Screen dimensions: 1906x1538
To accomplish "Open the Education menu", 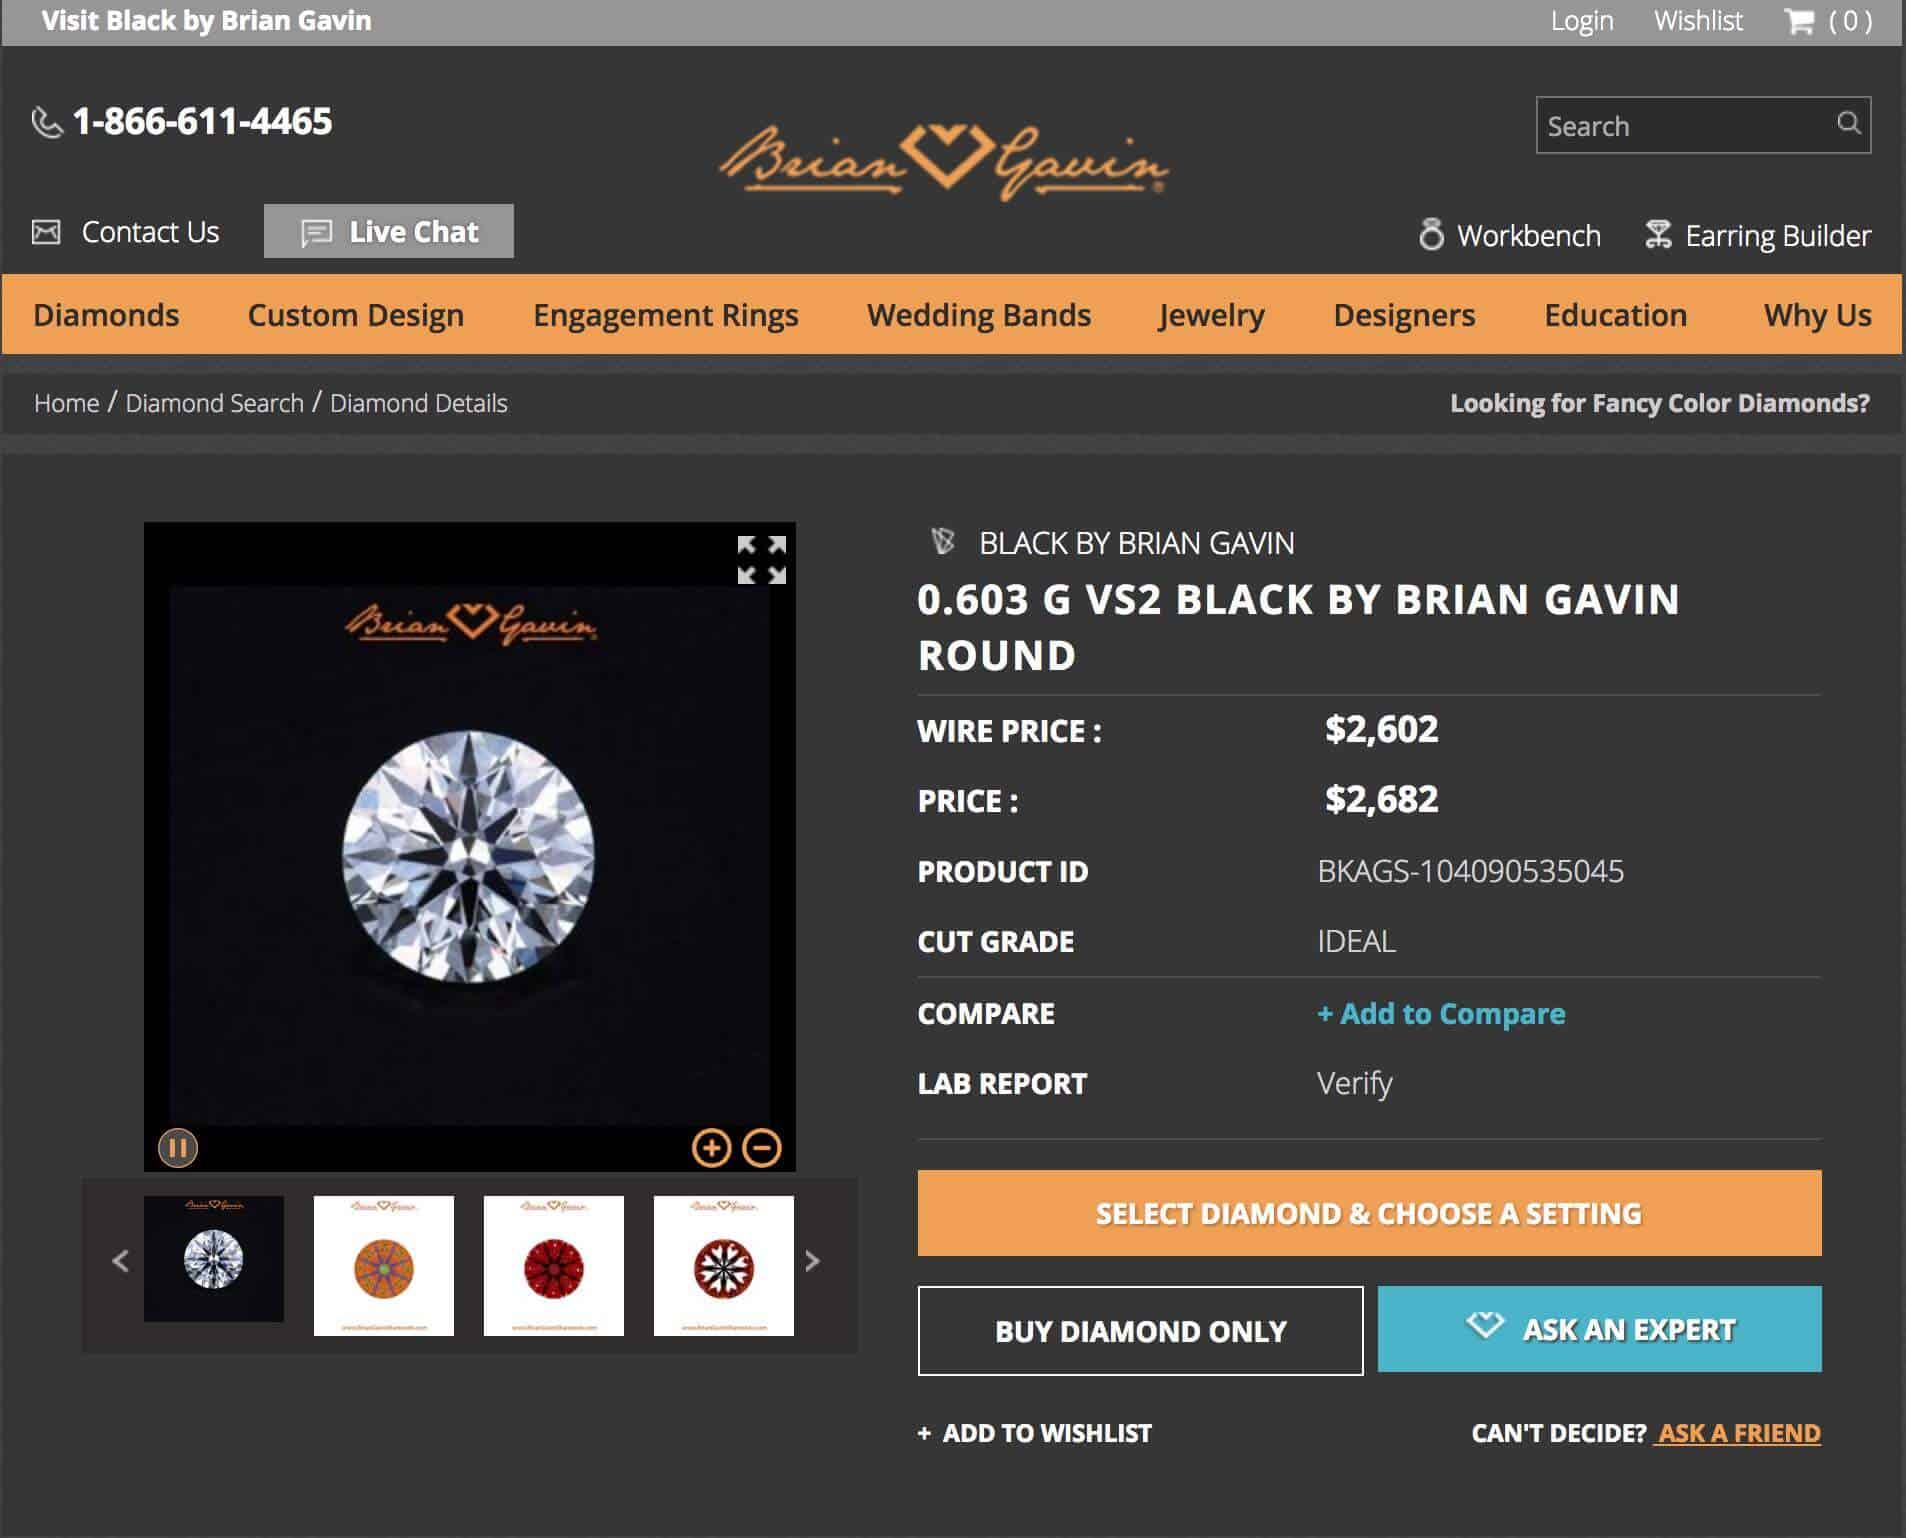I will tap(1615, 315).
